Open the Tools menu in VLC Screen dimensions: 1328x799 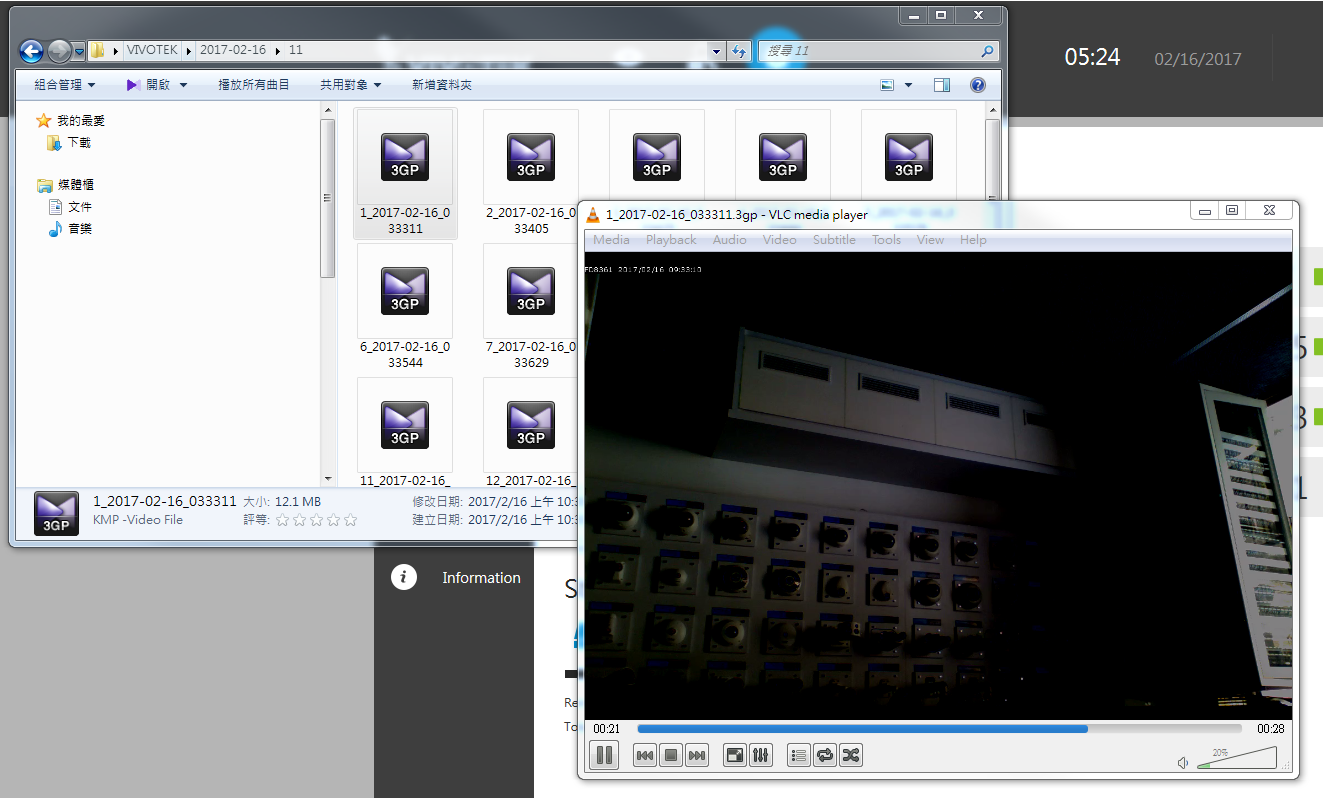coord(886,239)
